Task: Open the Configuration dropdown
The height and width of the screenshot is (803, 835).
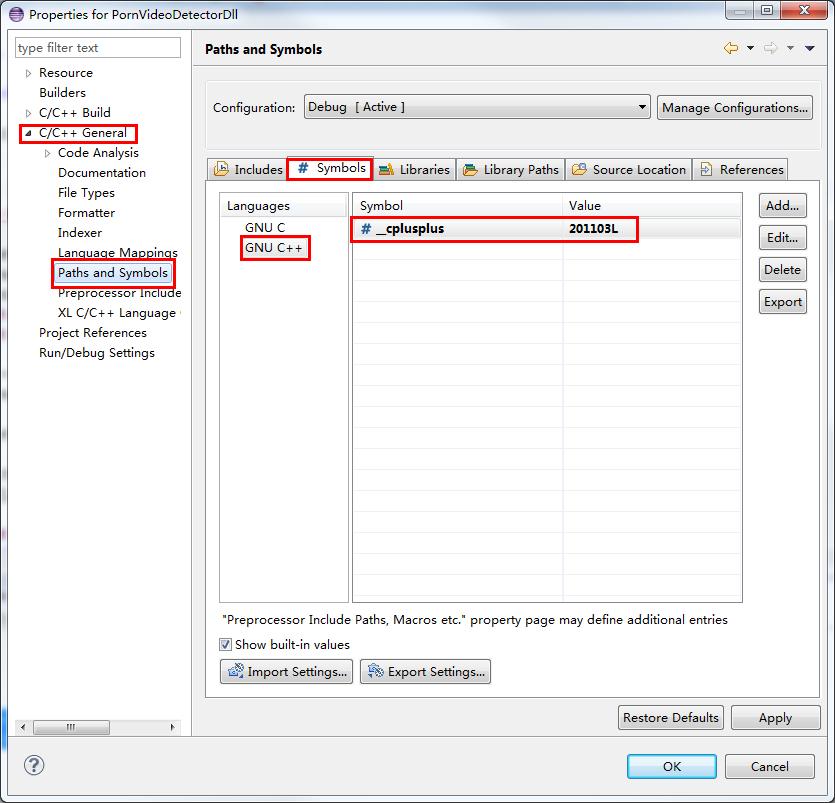Action: pyautogui.click(x=477, y=107)
